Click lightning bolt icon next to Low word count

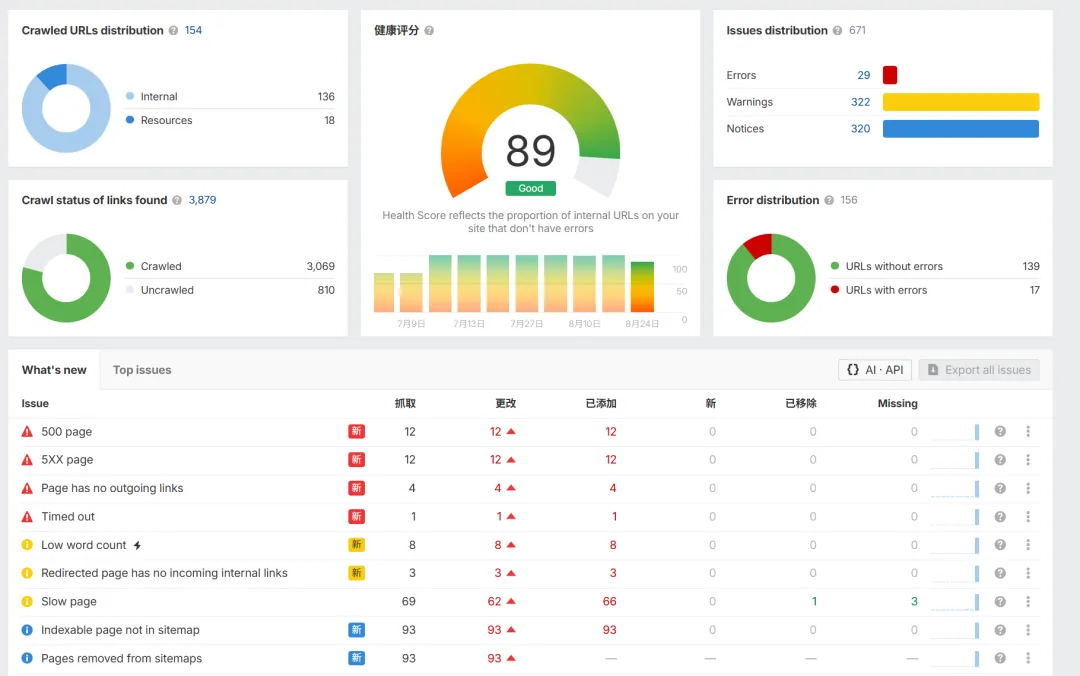pyautogui.click(x=137, y=545)
